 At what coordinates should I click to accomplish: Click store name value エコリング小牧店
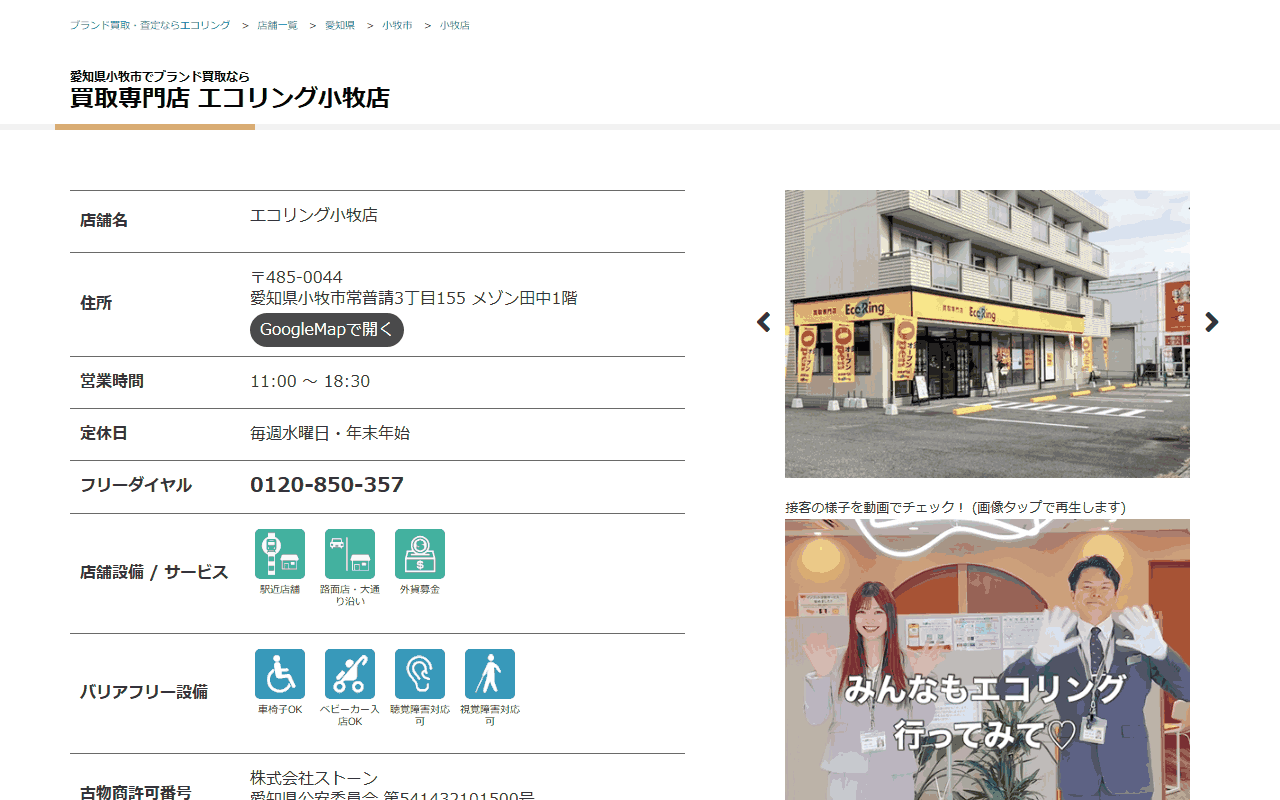[314, 215]
